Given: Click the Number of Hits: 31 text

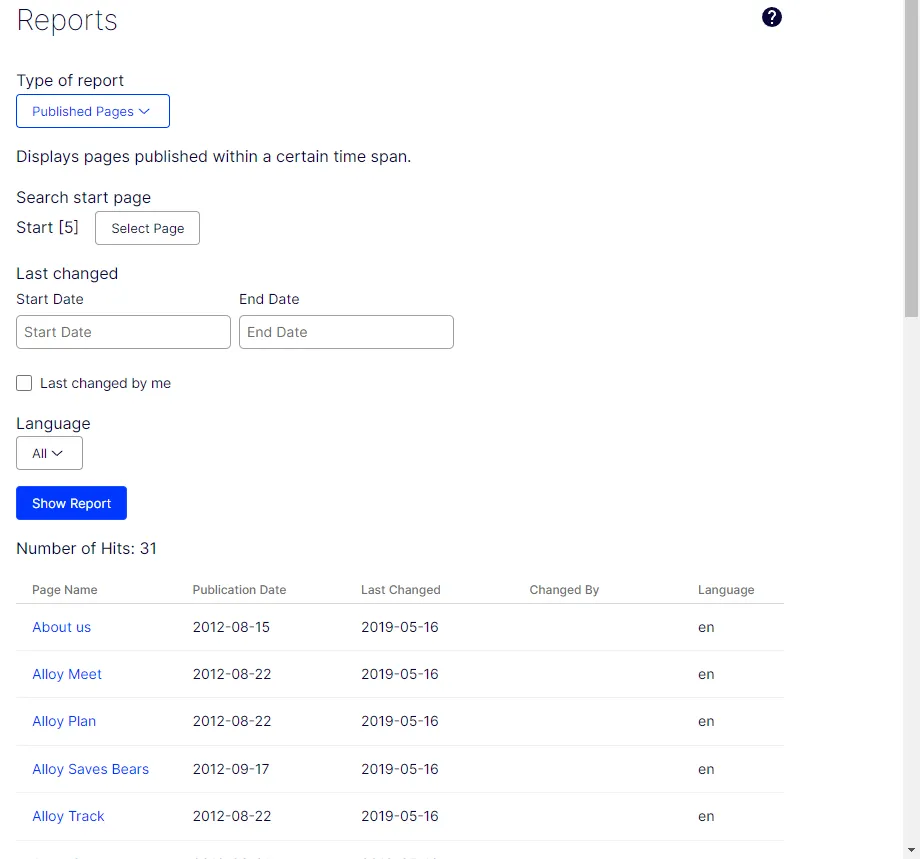Looking at the screenshot, I should pyautogui.click(x=86, y=549).
